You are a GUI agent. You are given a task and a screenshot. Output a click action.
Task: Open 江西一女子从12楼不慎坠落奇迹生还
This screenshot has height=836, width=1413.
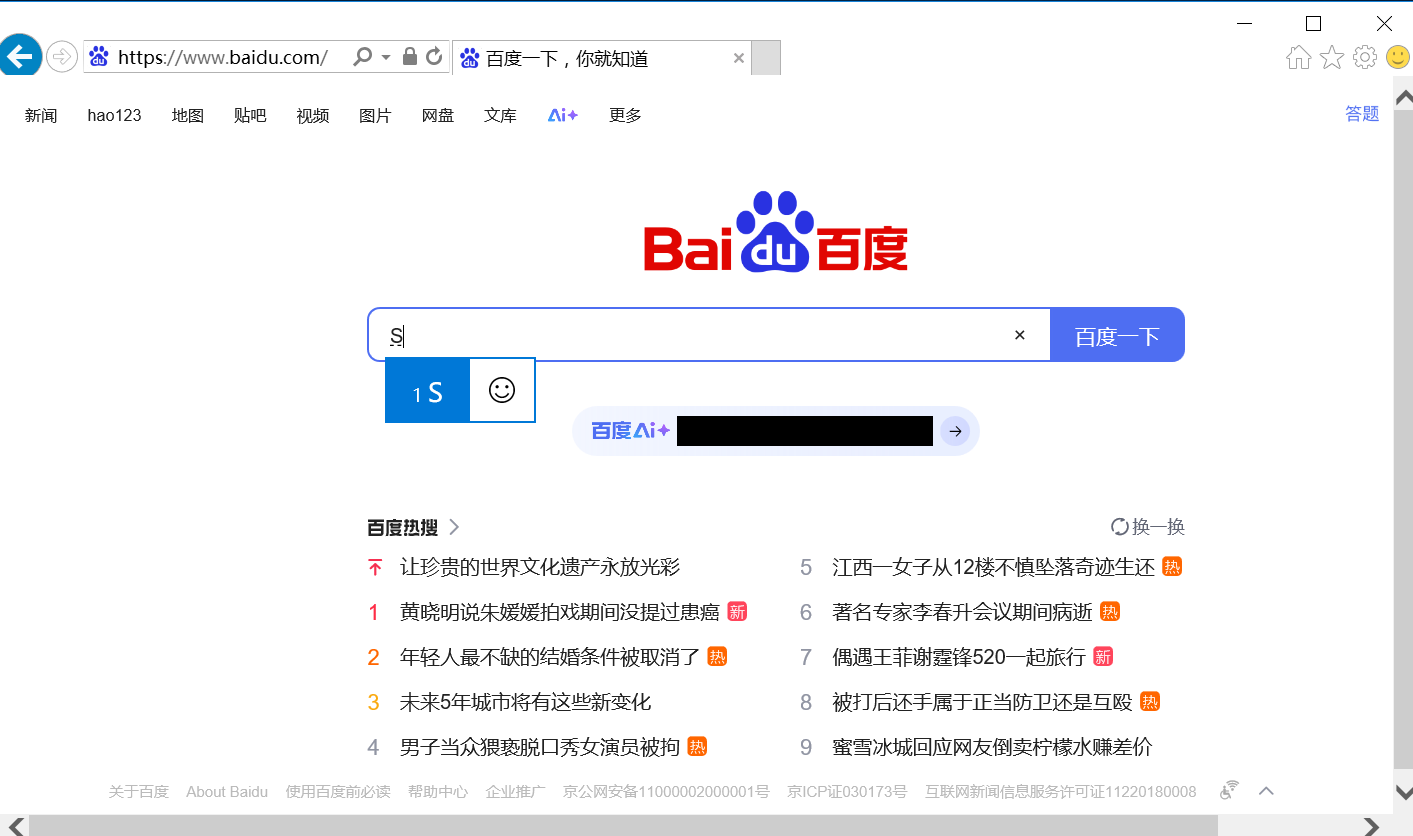pyautogui.click(x=994, y=567)
